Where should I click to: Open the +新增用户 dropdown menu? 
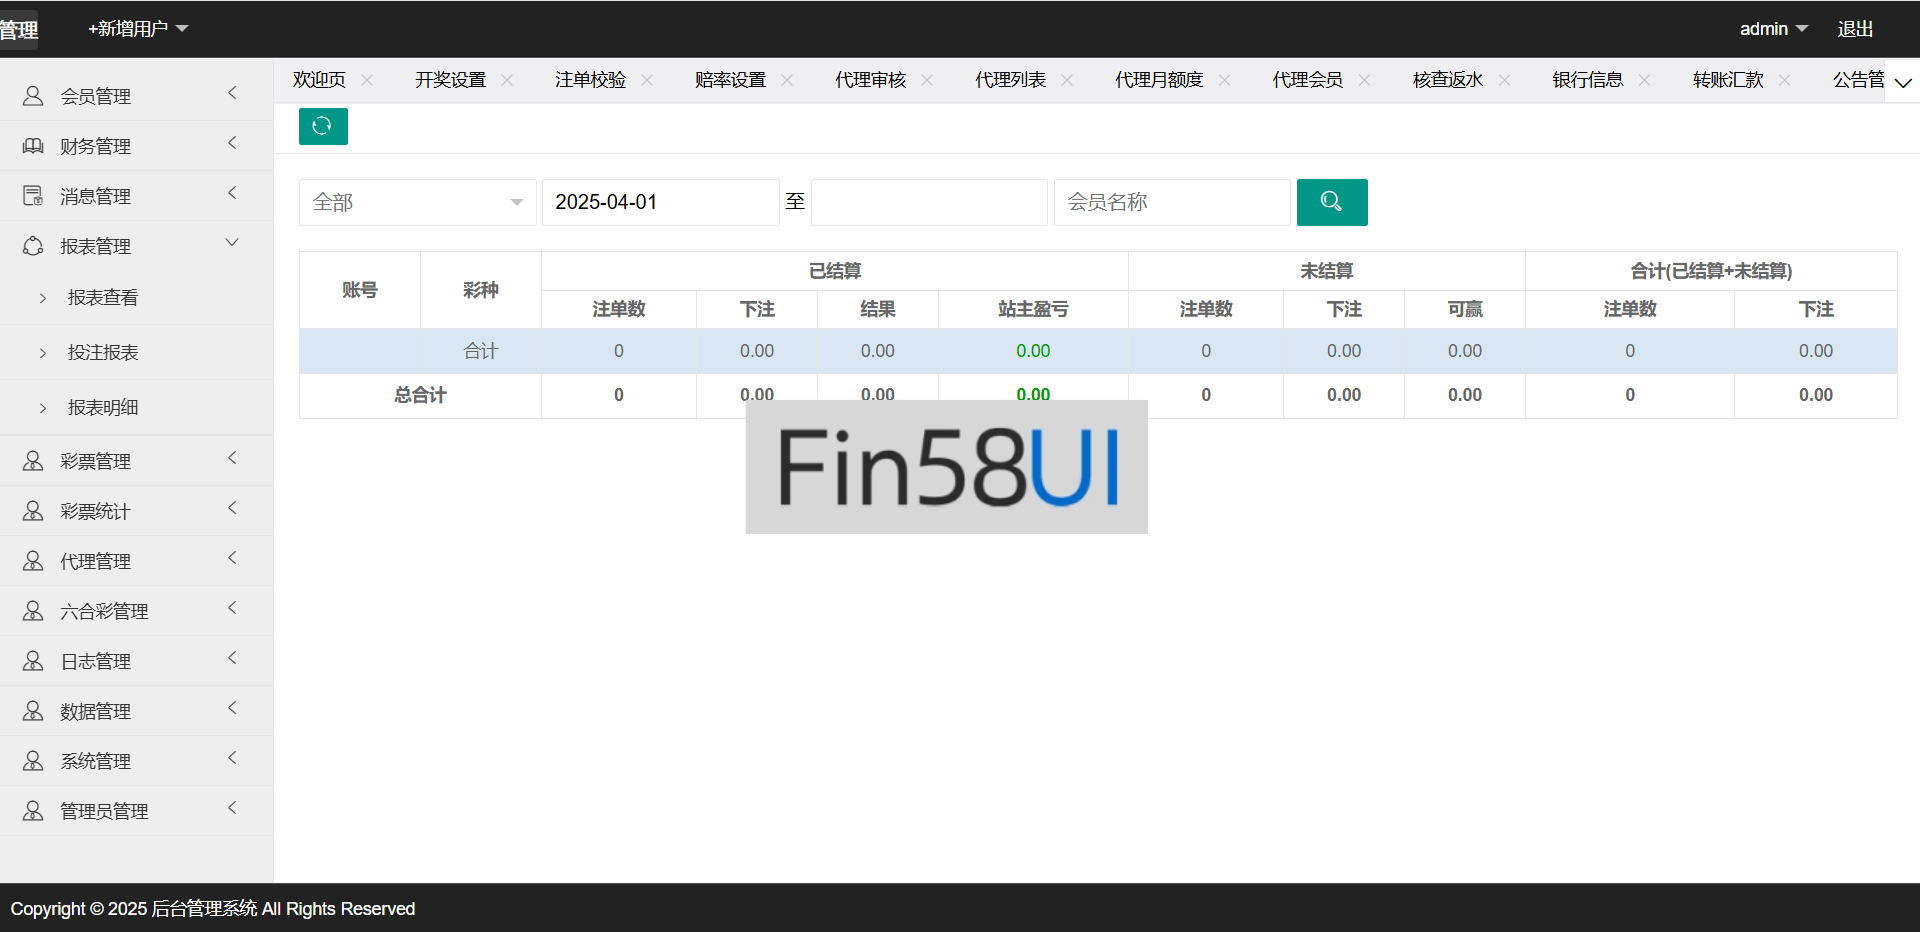click(137, 29)
